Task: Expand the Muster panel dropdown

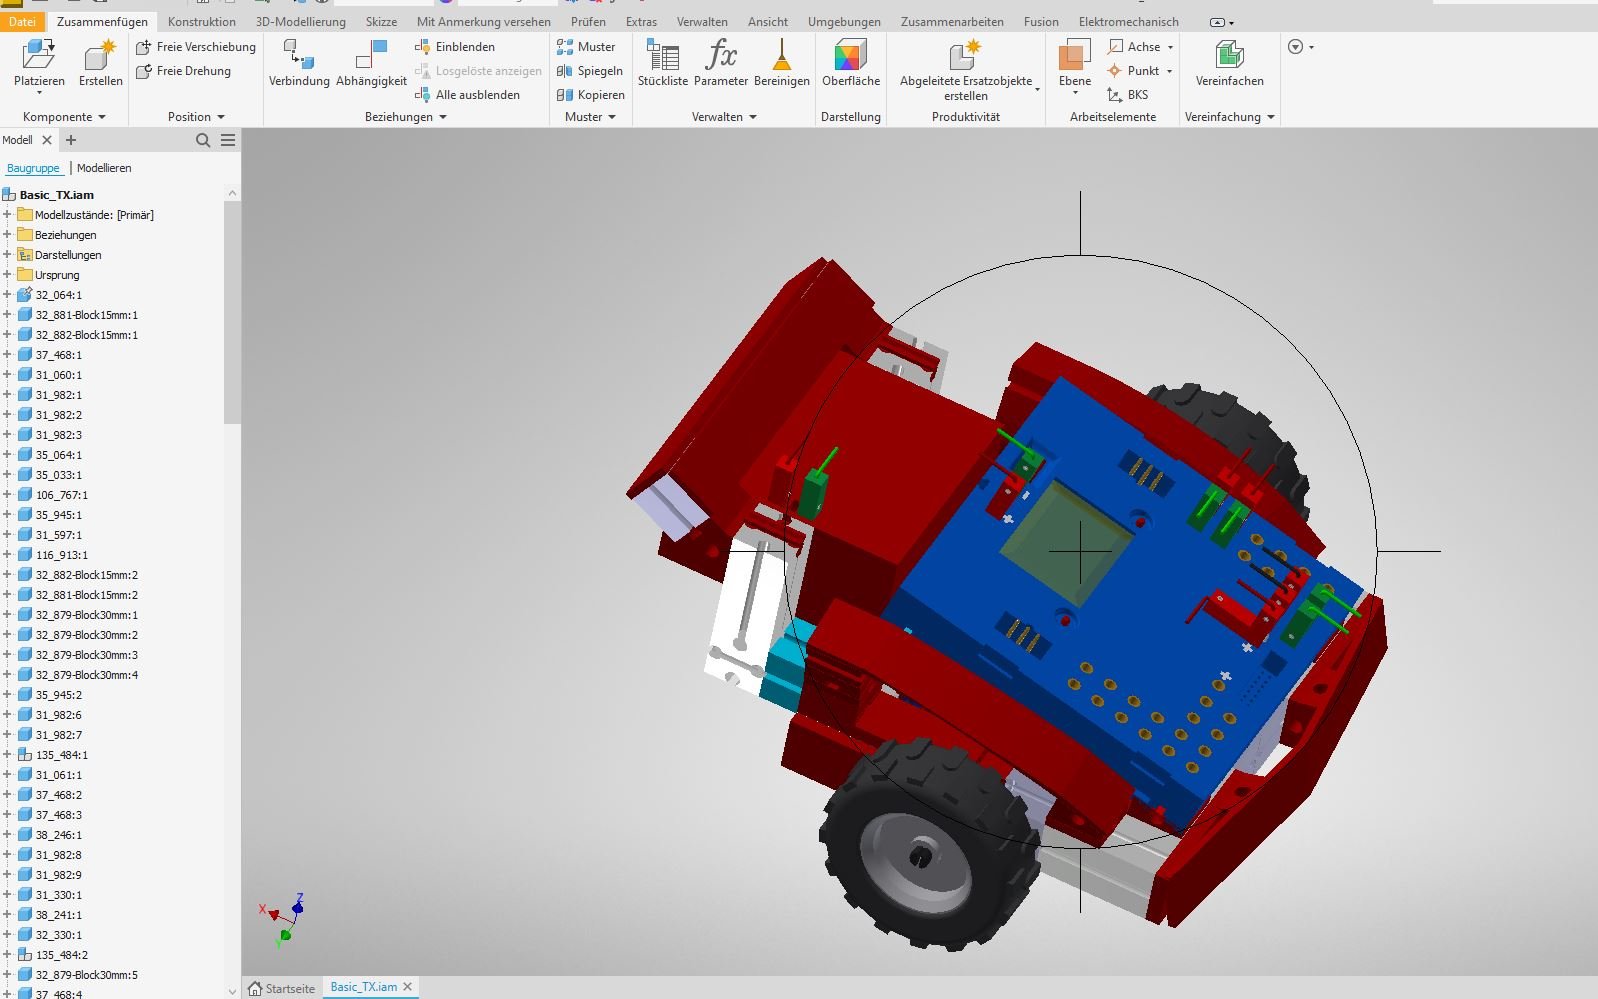Action: (612, 117)
